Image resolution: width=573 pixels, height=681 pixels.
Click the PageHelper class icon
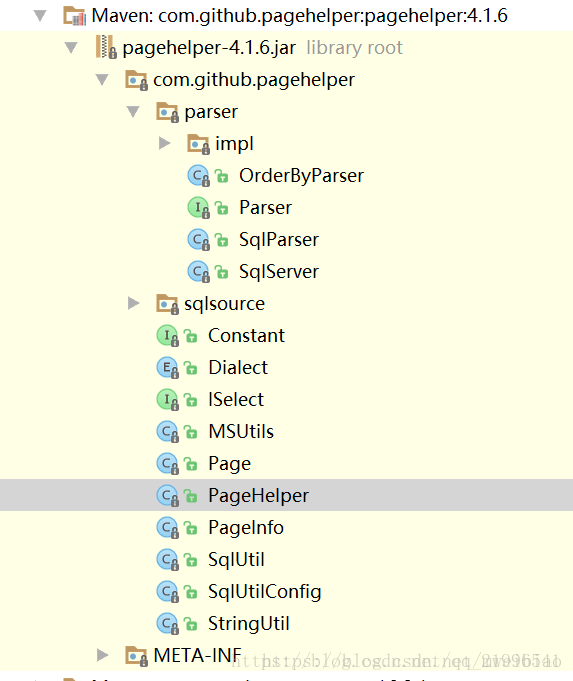(x=168, y=496)
